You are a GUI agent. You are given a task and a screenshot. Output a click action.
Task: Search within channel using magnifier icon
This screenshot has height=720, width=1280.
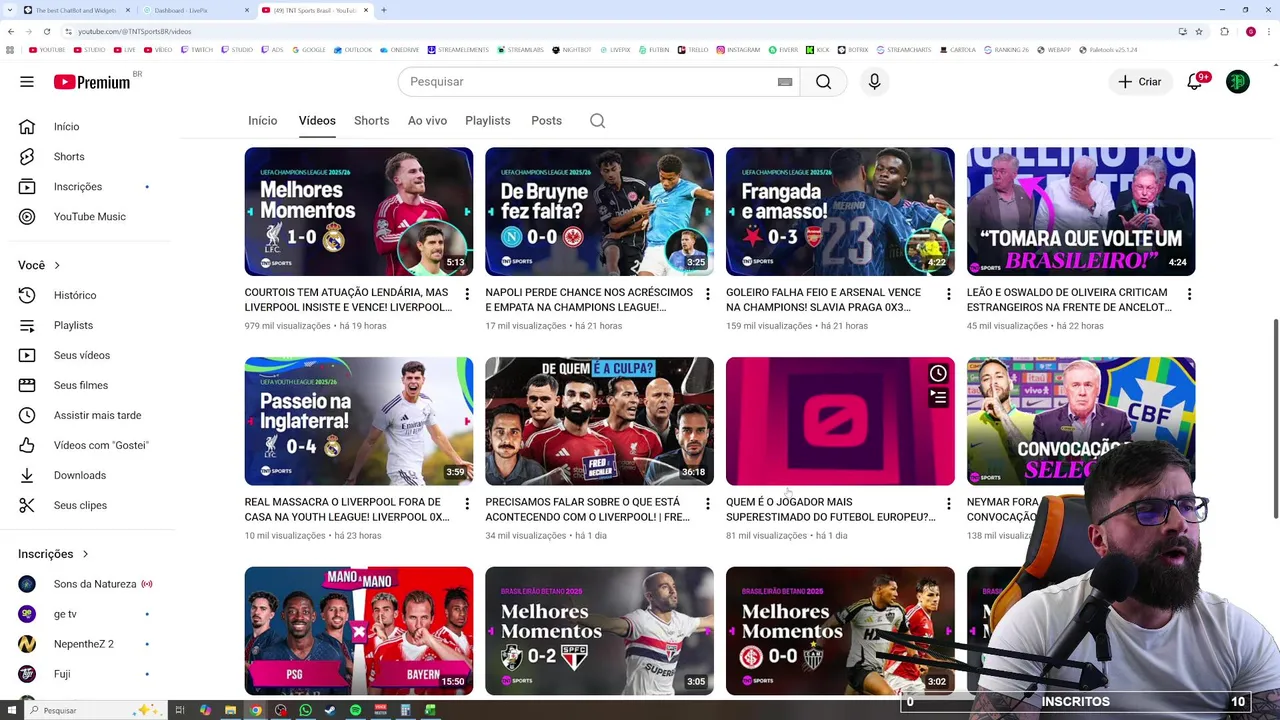click(597, 121)
